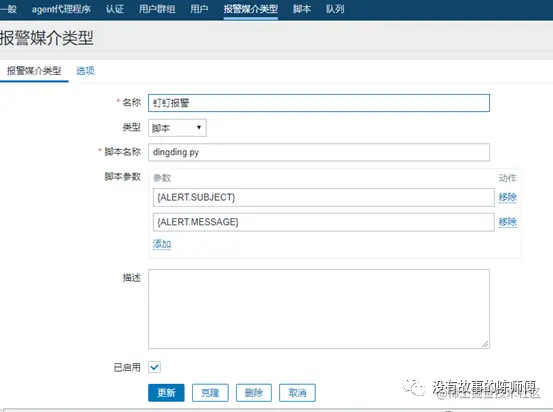This screenshot has width=553, height=412.
Task: Open the 类型 dropdown showing 脚本
Action: click(177, 128)
